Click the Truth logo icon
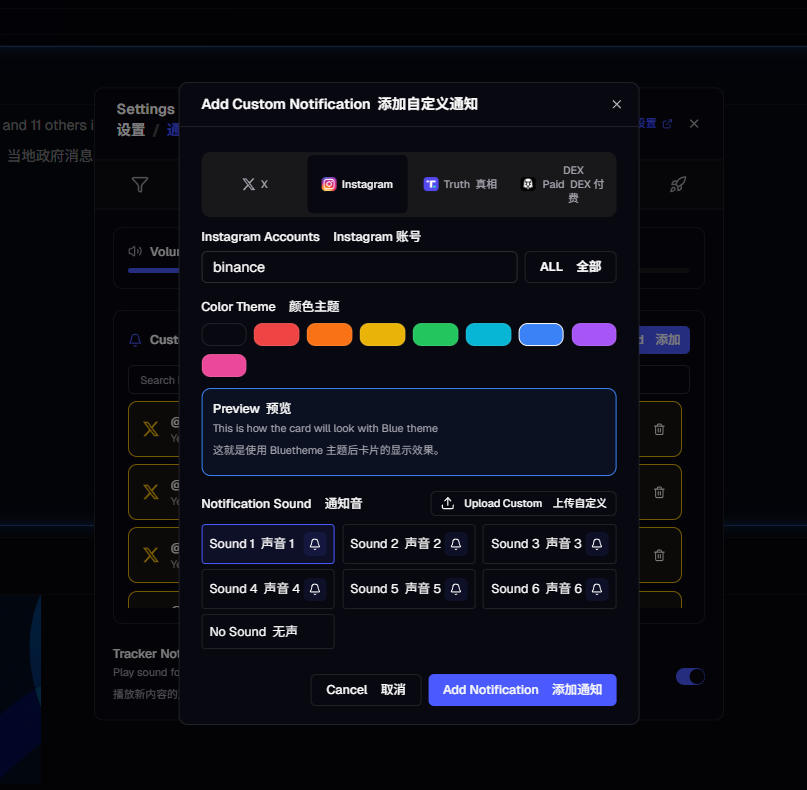The height and width of the screenshot is (790, 807). (x=431, y=184)
